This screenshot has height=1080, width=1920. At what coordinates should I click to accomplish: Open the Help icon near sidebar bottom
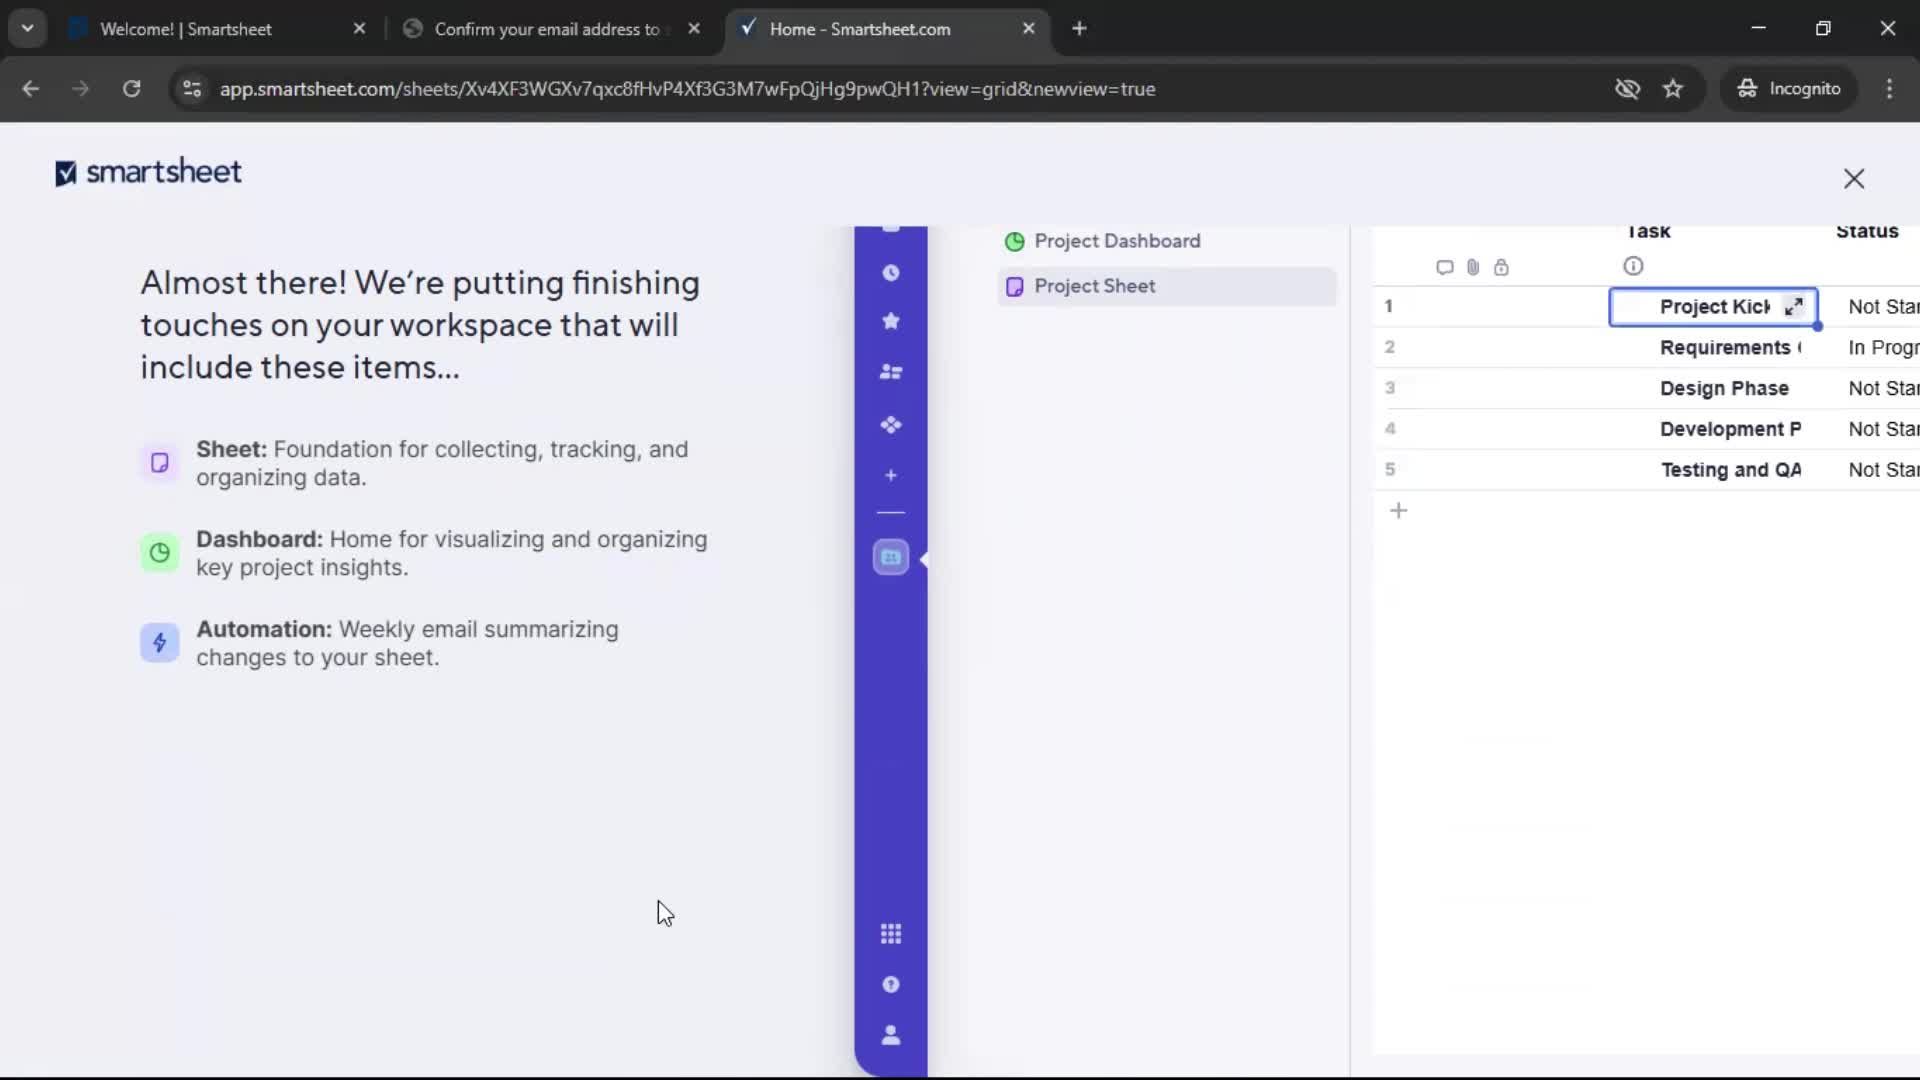click(891, 985)
